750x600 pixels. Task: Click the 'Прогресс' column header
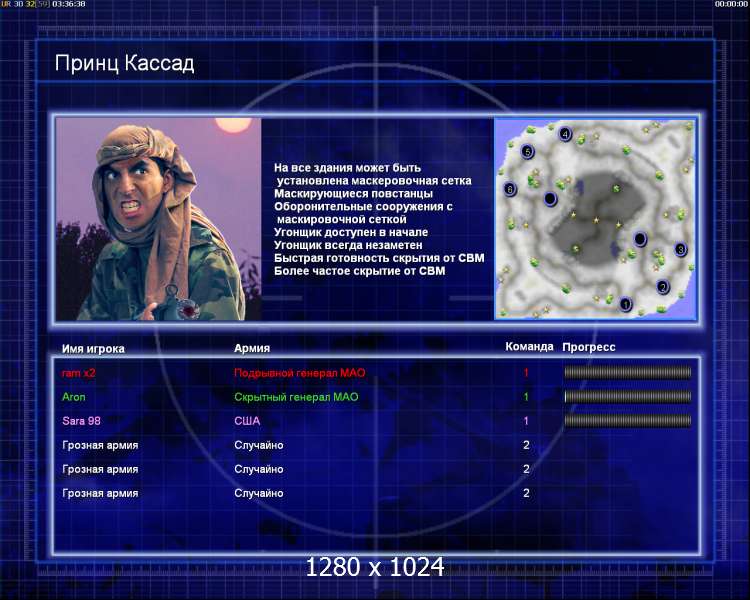click(589, 347)
